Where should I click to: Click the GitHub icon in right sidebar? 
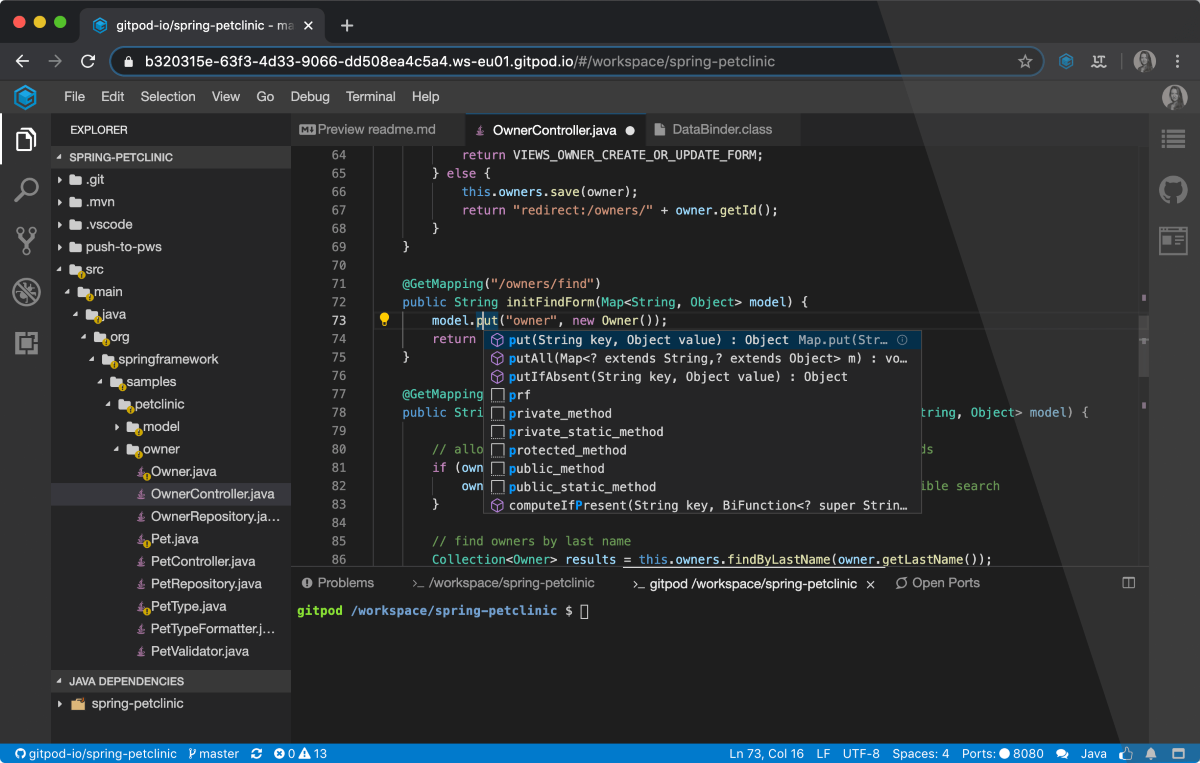tap(1172, 190)
